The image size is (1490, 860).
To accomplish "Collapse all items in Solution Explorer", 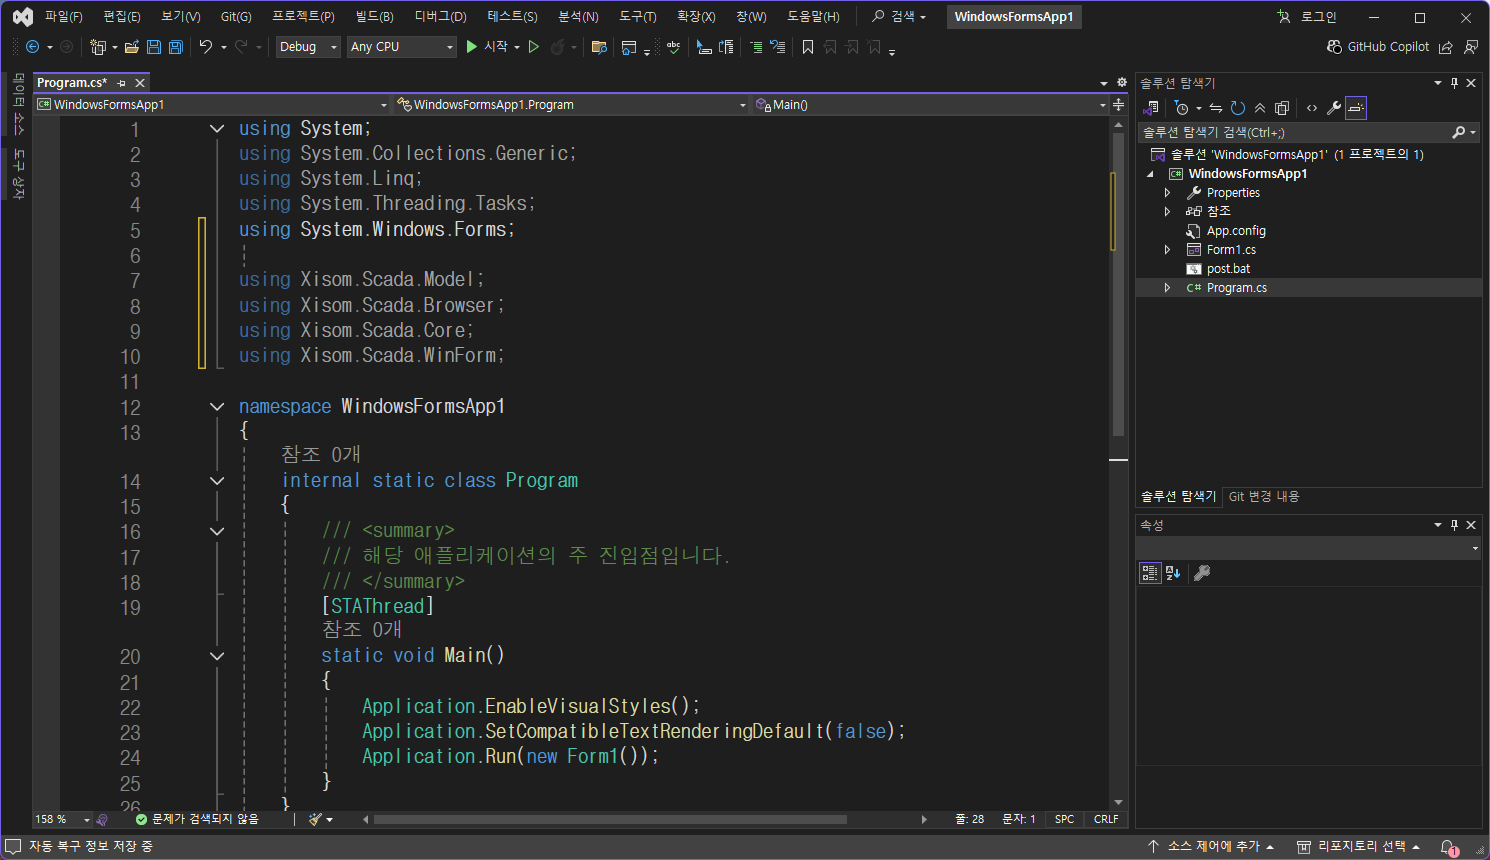I will tap(1260, 108).
